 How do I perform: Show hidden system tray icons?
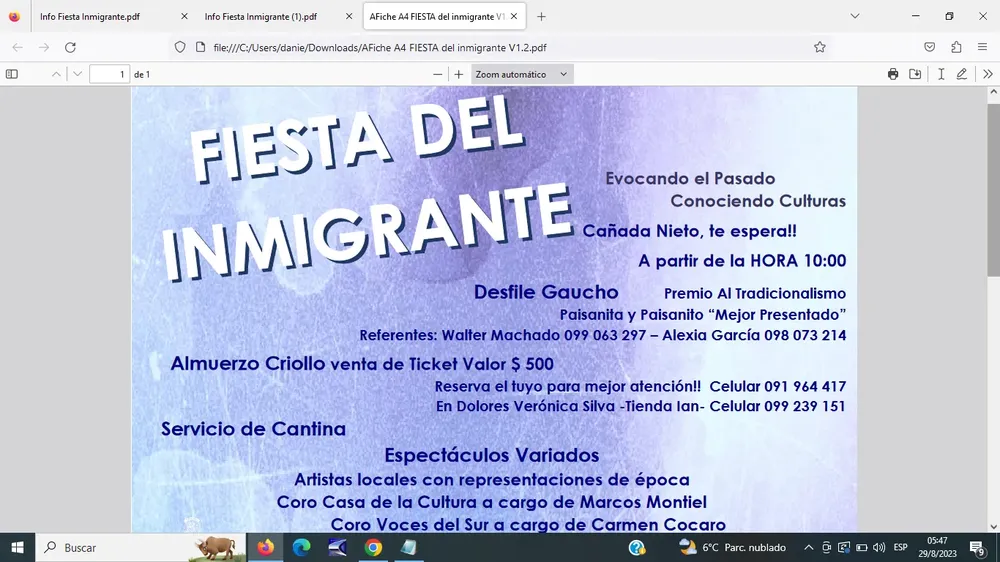coord(809,547)
